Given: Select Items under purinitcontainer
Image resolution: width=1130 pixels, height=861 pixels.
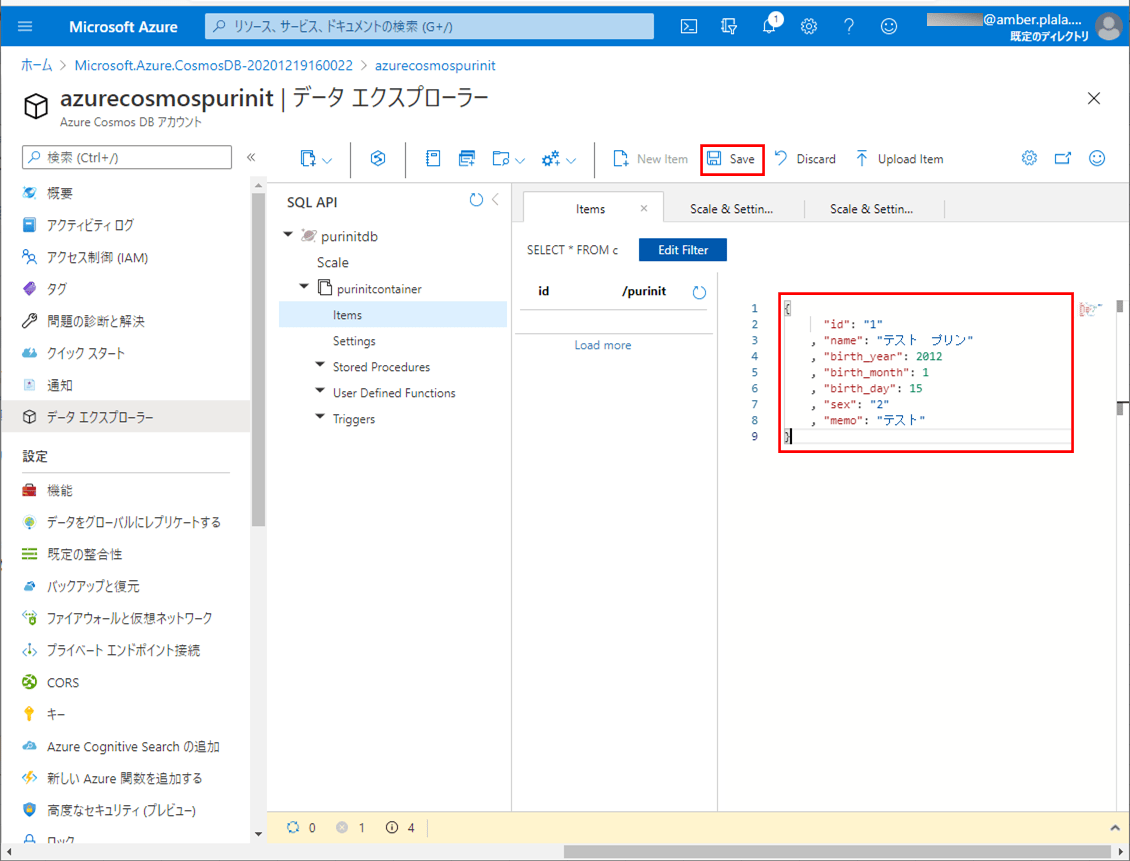Looking at the screenshot, I should tap(393, 315).
